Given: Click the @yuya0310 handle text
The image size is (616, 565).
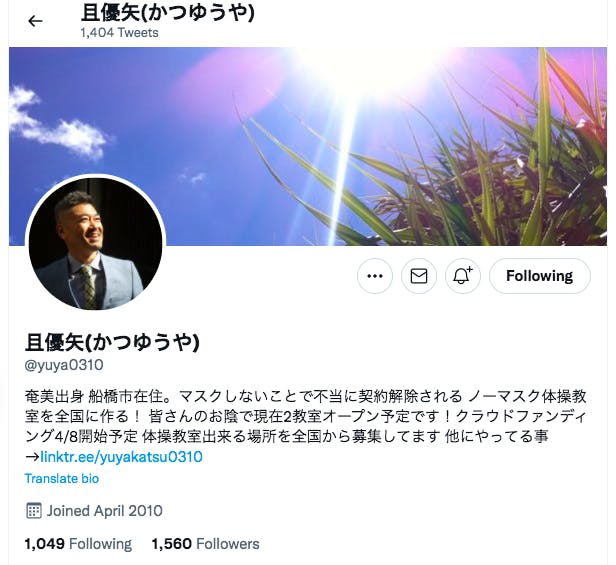Looking at the screenshot, I should tap(64, 365).
